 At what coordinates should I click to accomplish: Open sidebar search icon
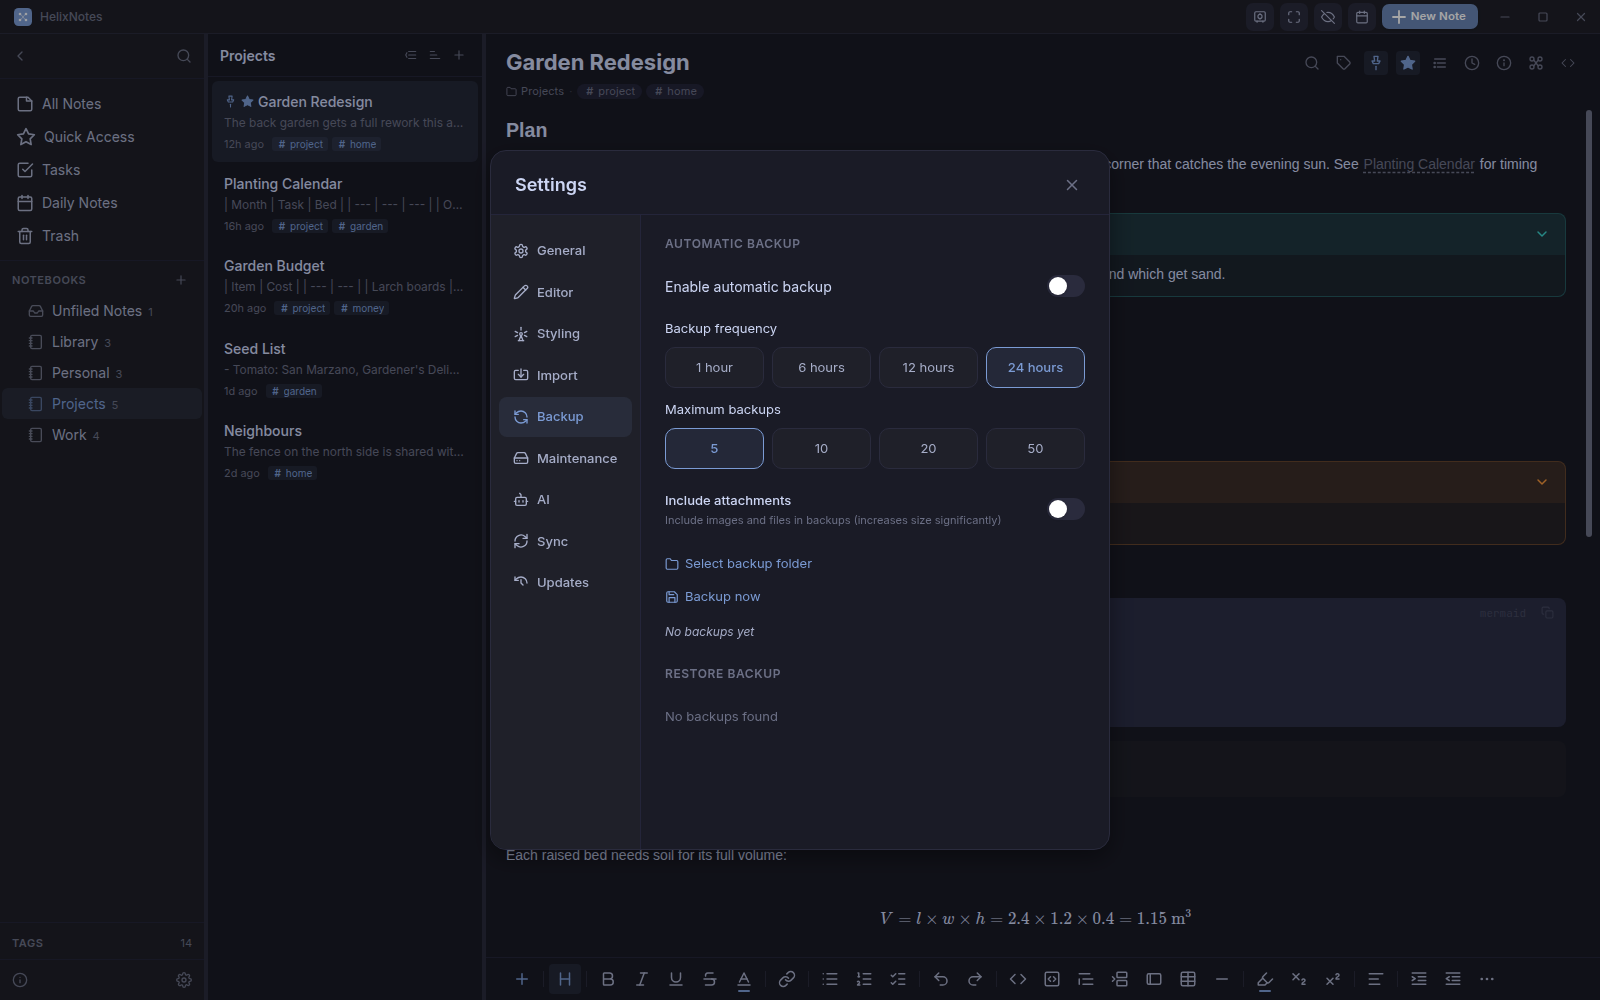tap(184, 56)
